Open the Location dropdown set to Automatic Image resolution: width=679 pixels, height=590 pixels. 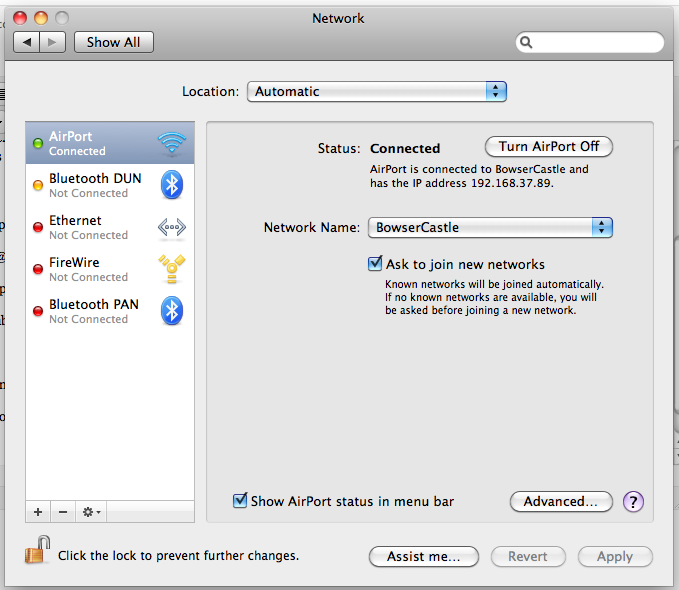377,91
